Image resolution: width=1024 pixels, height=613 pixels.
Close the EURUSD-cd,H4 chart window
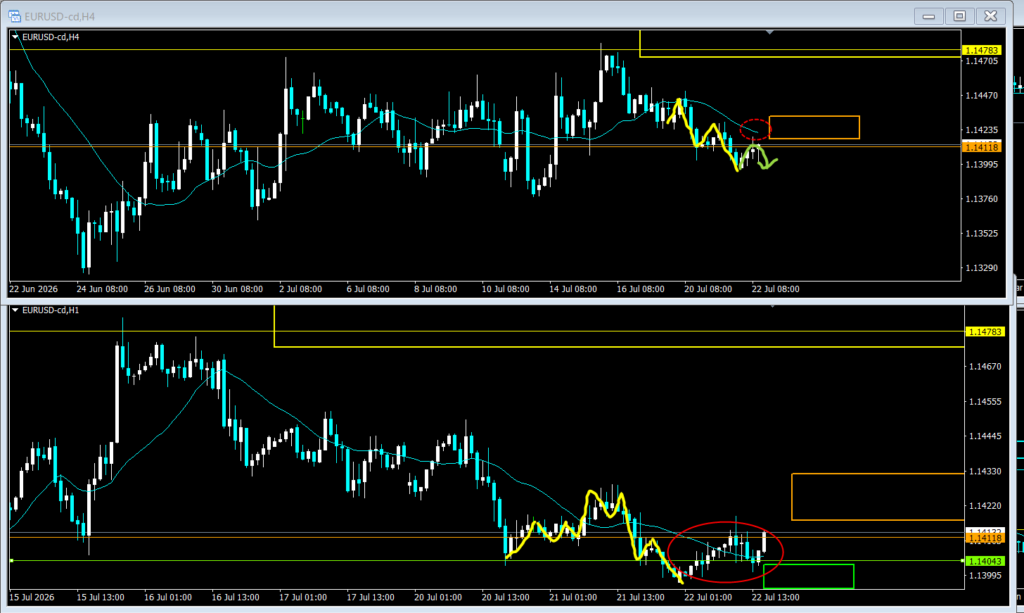coord(991,16)
